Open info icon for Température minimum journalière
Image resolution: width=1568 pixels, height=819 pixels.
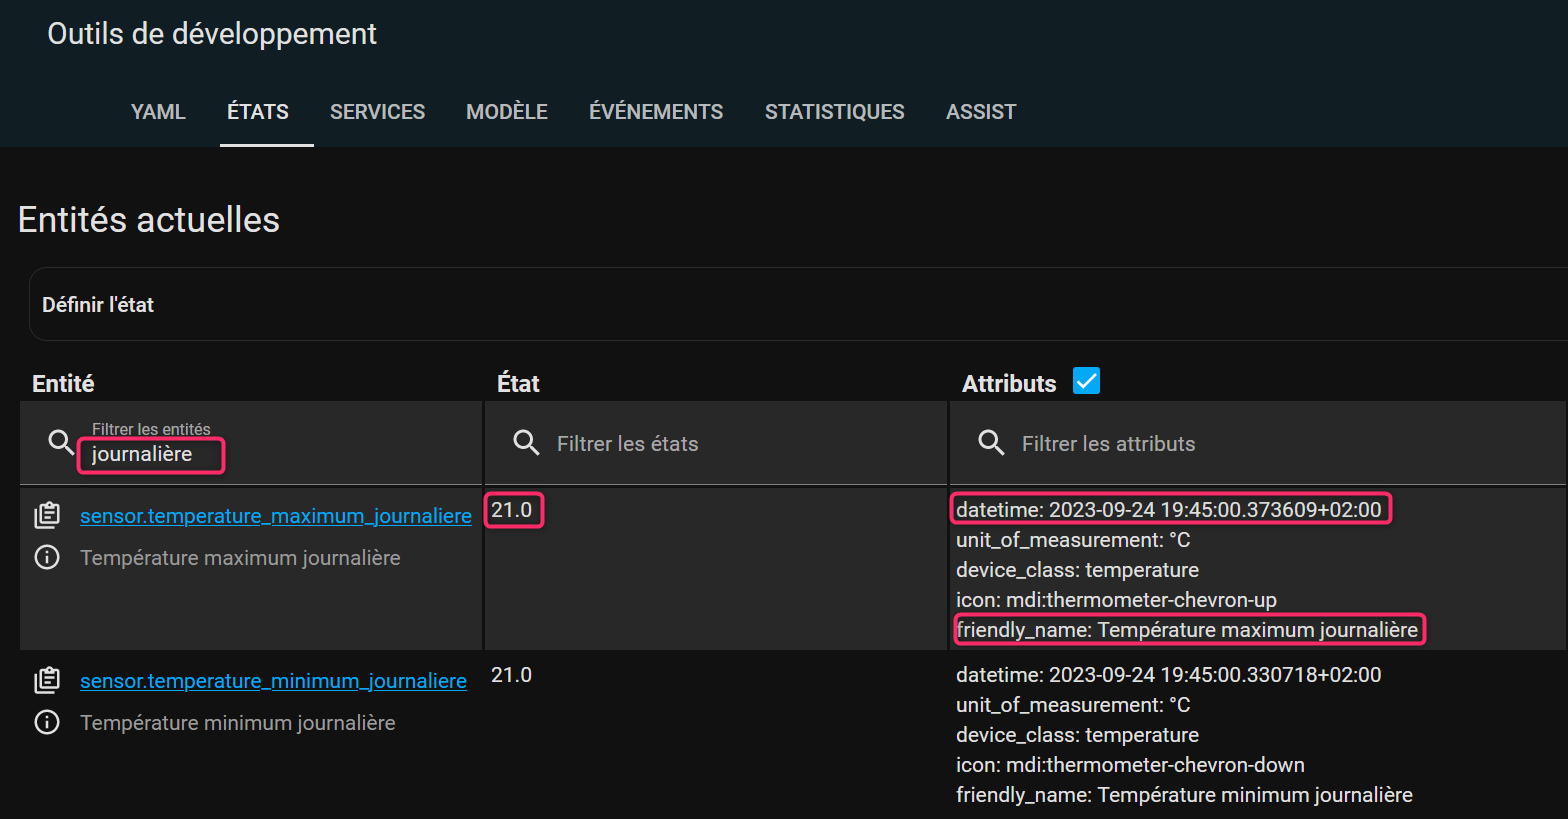tap(47, 722)
